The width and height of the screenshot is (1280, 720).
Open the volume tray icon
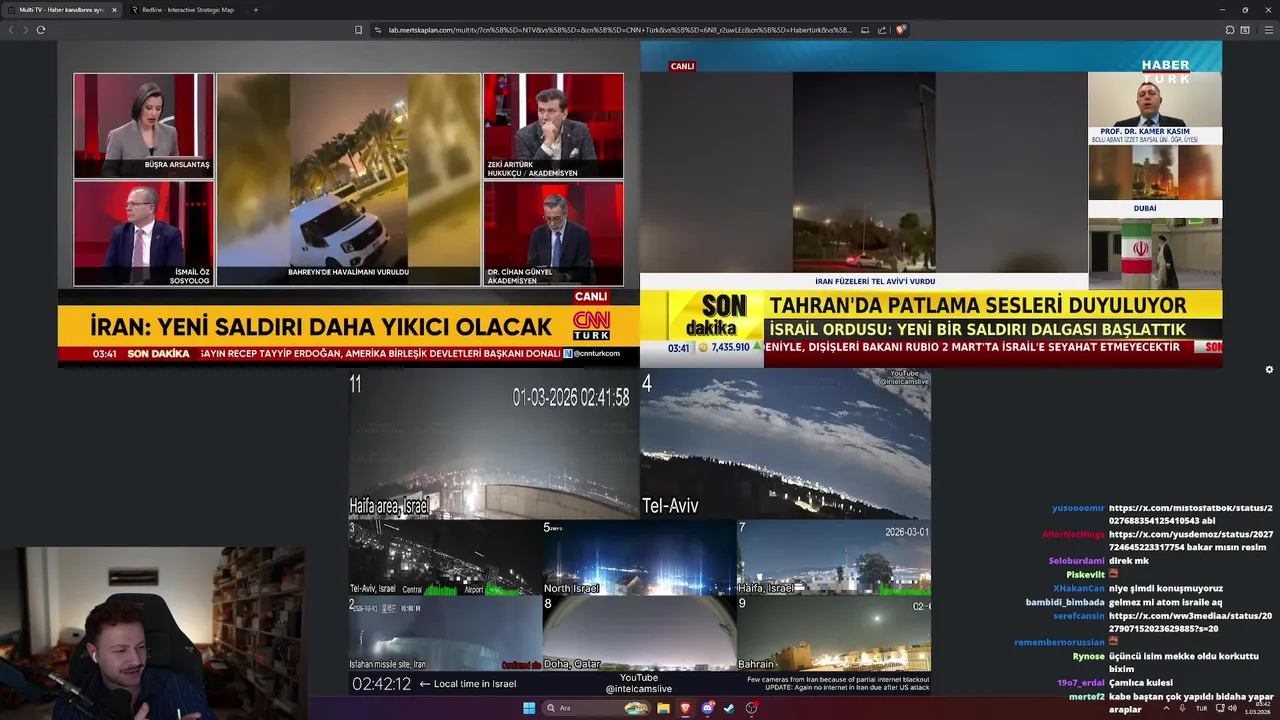[x=1231, y=708]
